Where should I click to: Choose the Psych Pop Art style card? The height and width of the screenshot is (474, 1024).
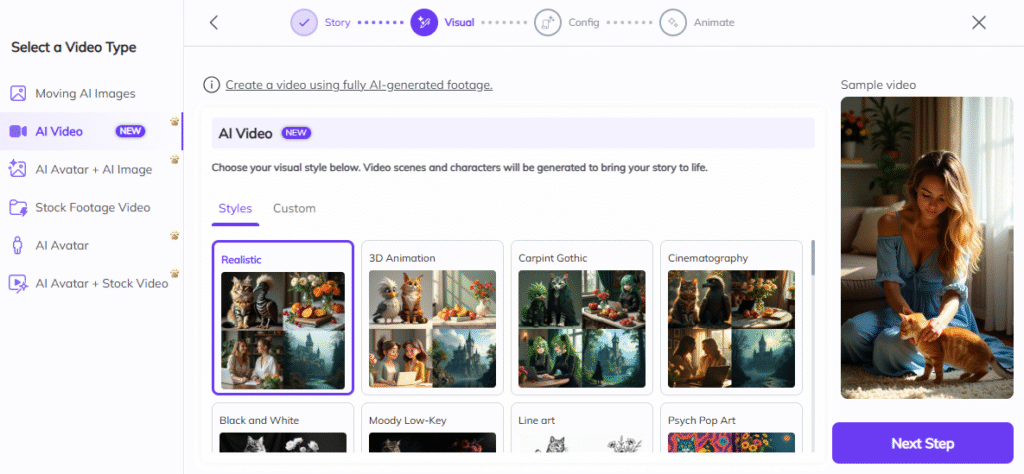pyautogui.click(x=731, y=428)
